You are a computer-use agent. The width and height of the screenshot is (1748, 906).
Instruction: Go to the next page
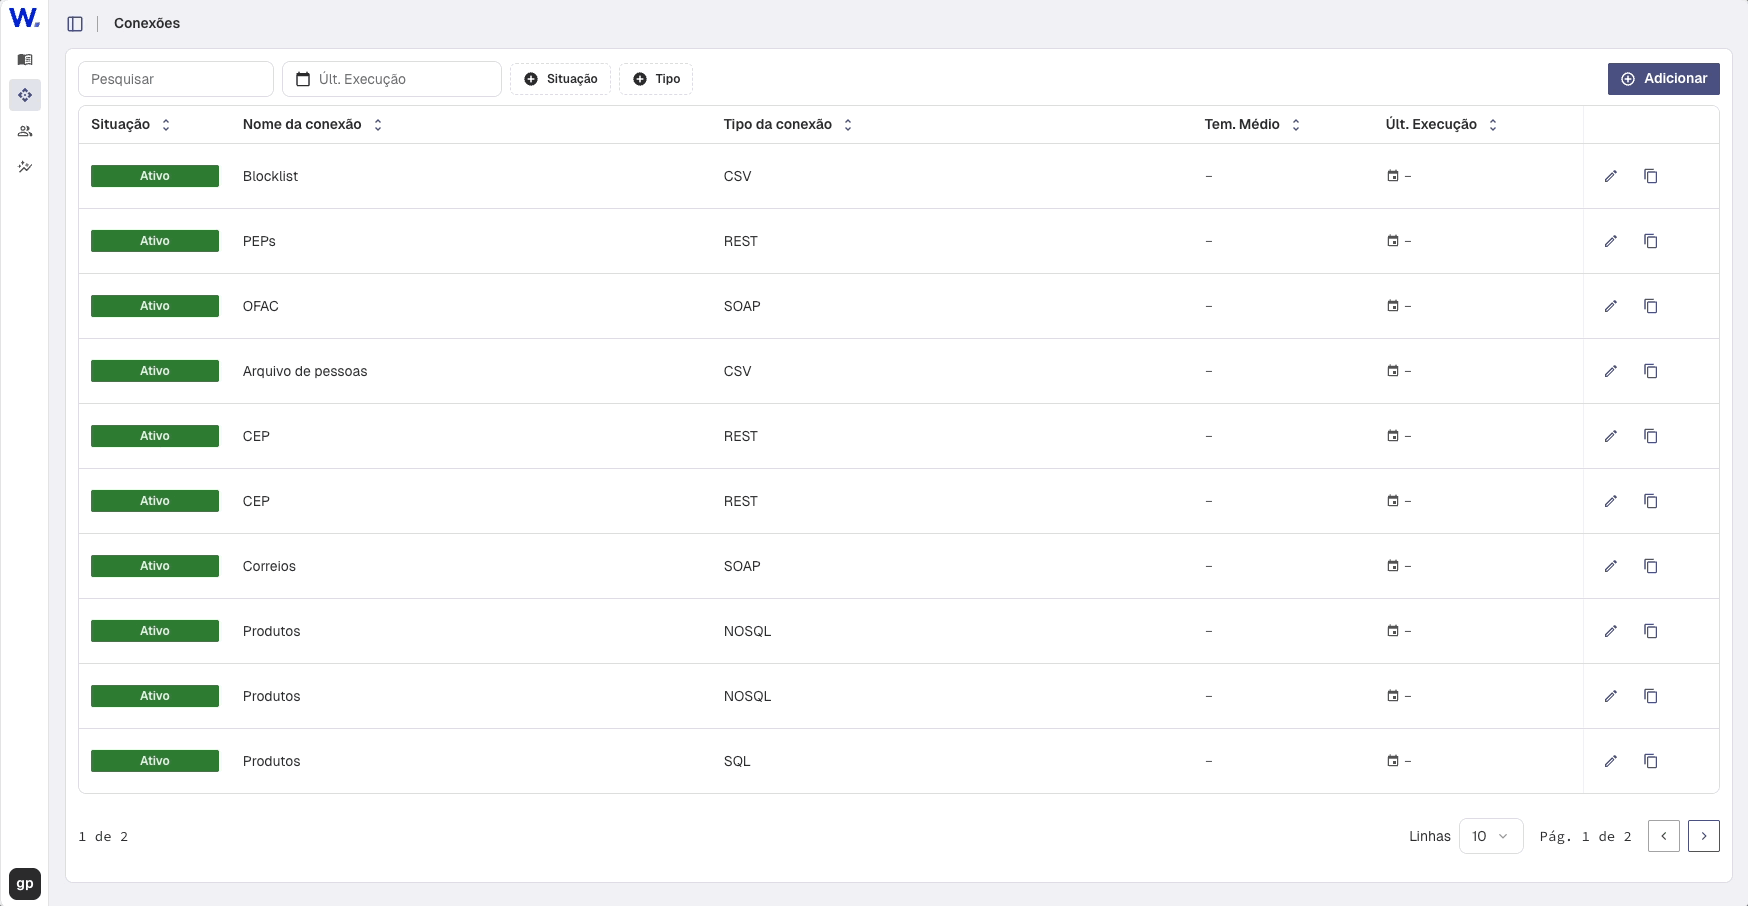(1703, 836)
